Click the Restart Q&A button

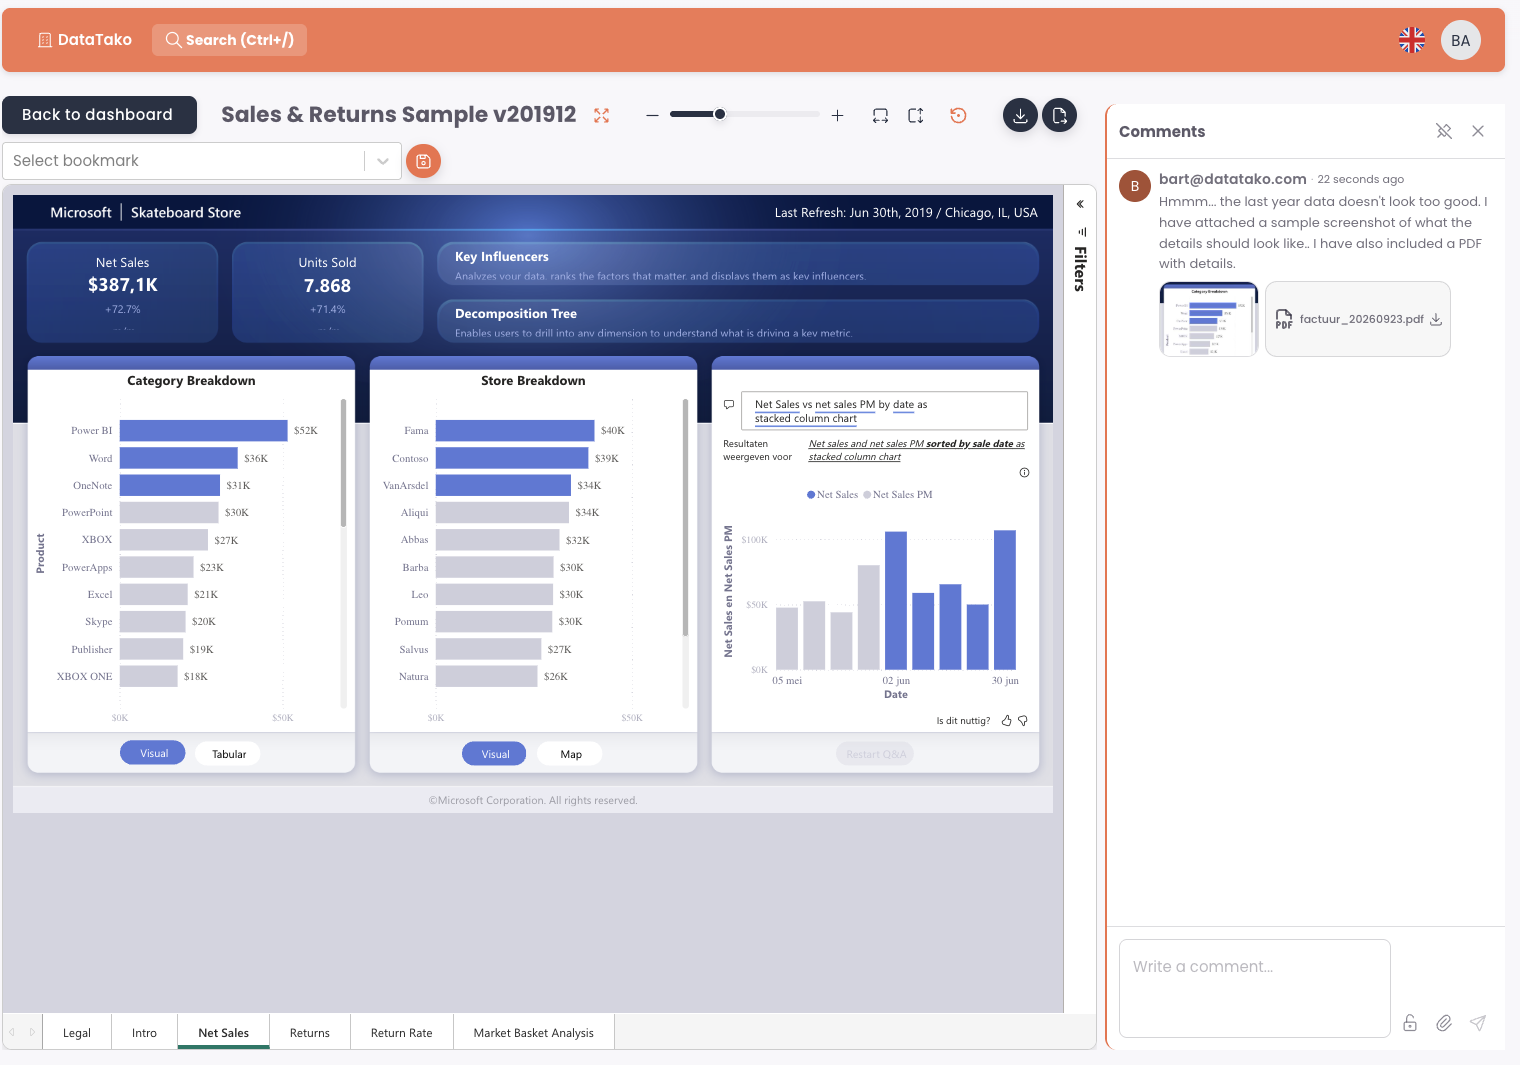pos(876,754)
